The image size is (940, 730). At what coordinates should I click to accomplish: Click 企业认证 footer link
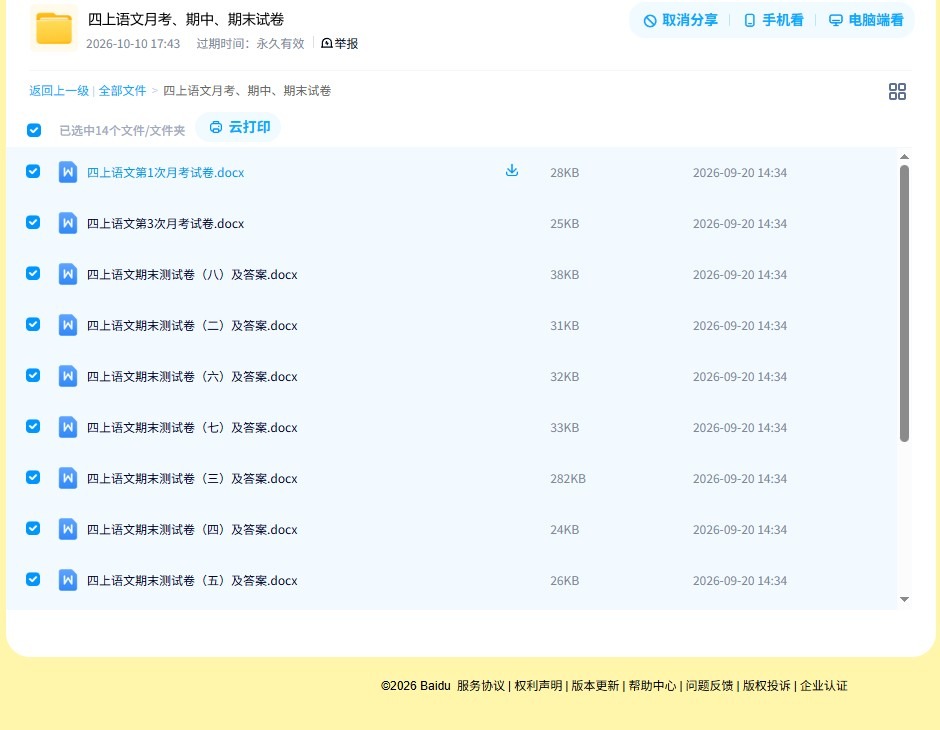point(824,686)
